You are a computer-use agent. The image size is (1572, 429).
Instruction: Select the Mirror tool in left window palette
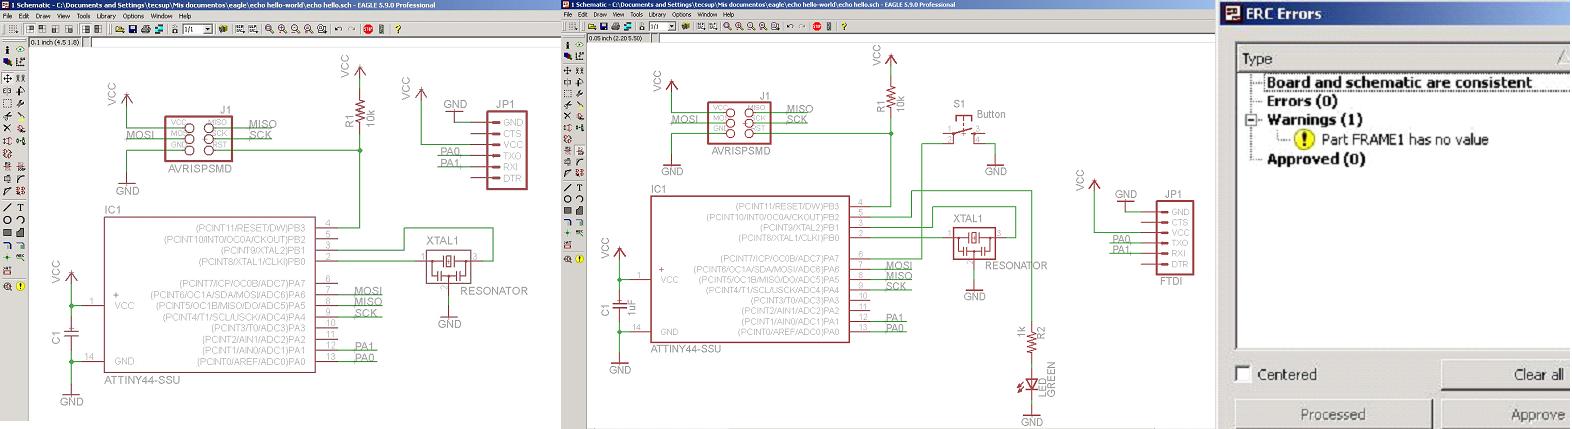pyautogui.click(x=7, y=90)
